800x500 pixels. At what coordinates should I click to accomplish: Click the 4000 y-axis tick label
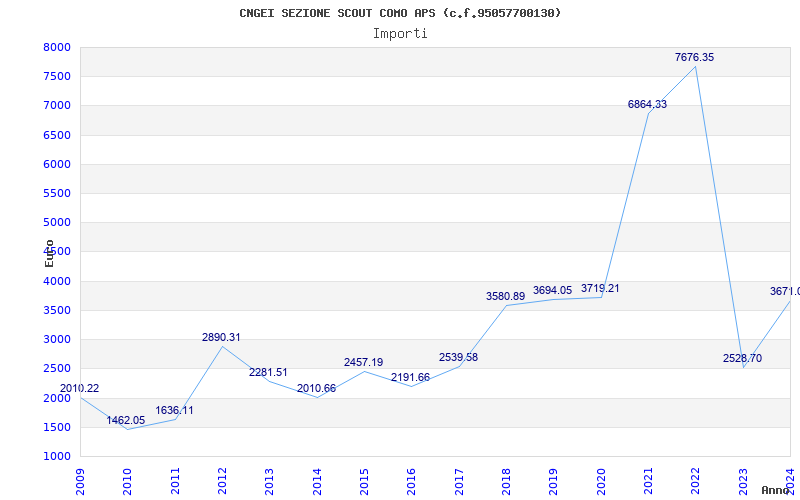[57, 281]
